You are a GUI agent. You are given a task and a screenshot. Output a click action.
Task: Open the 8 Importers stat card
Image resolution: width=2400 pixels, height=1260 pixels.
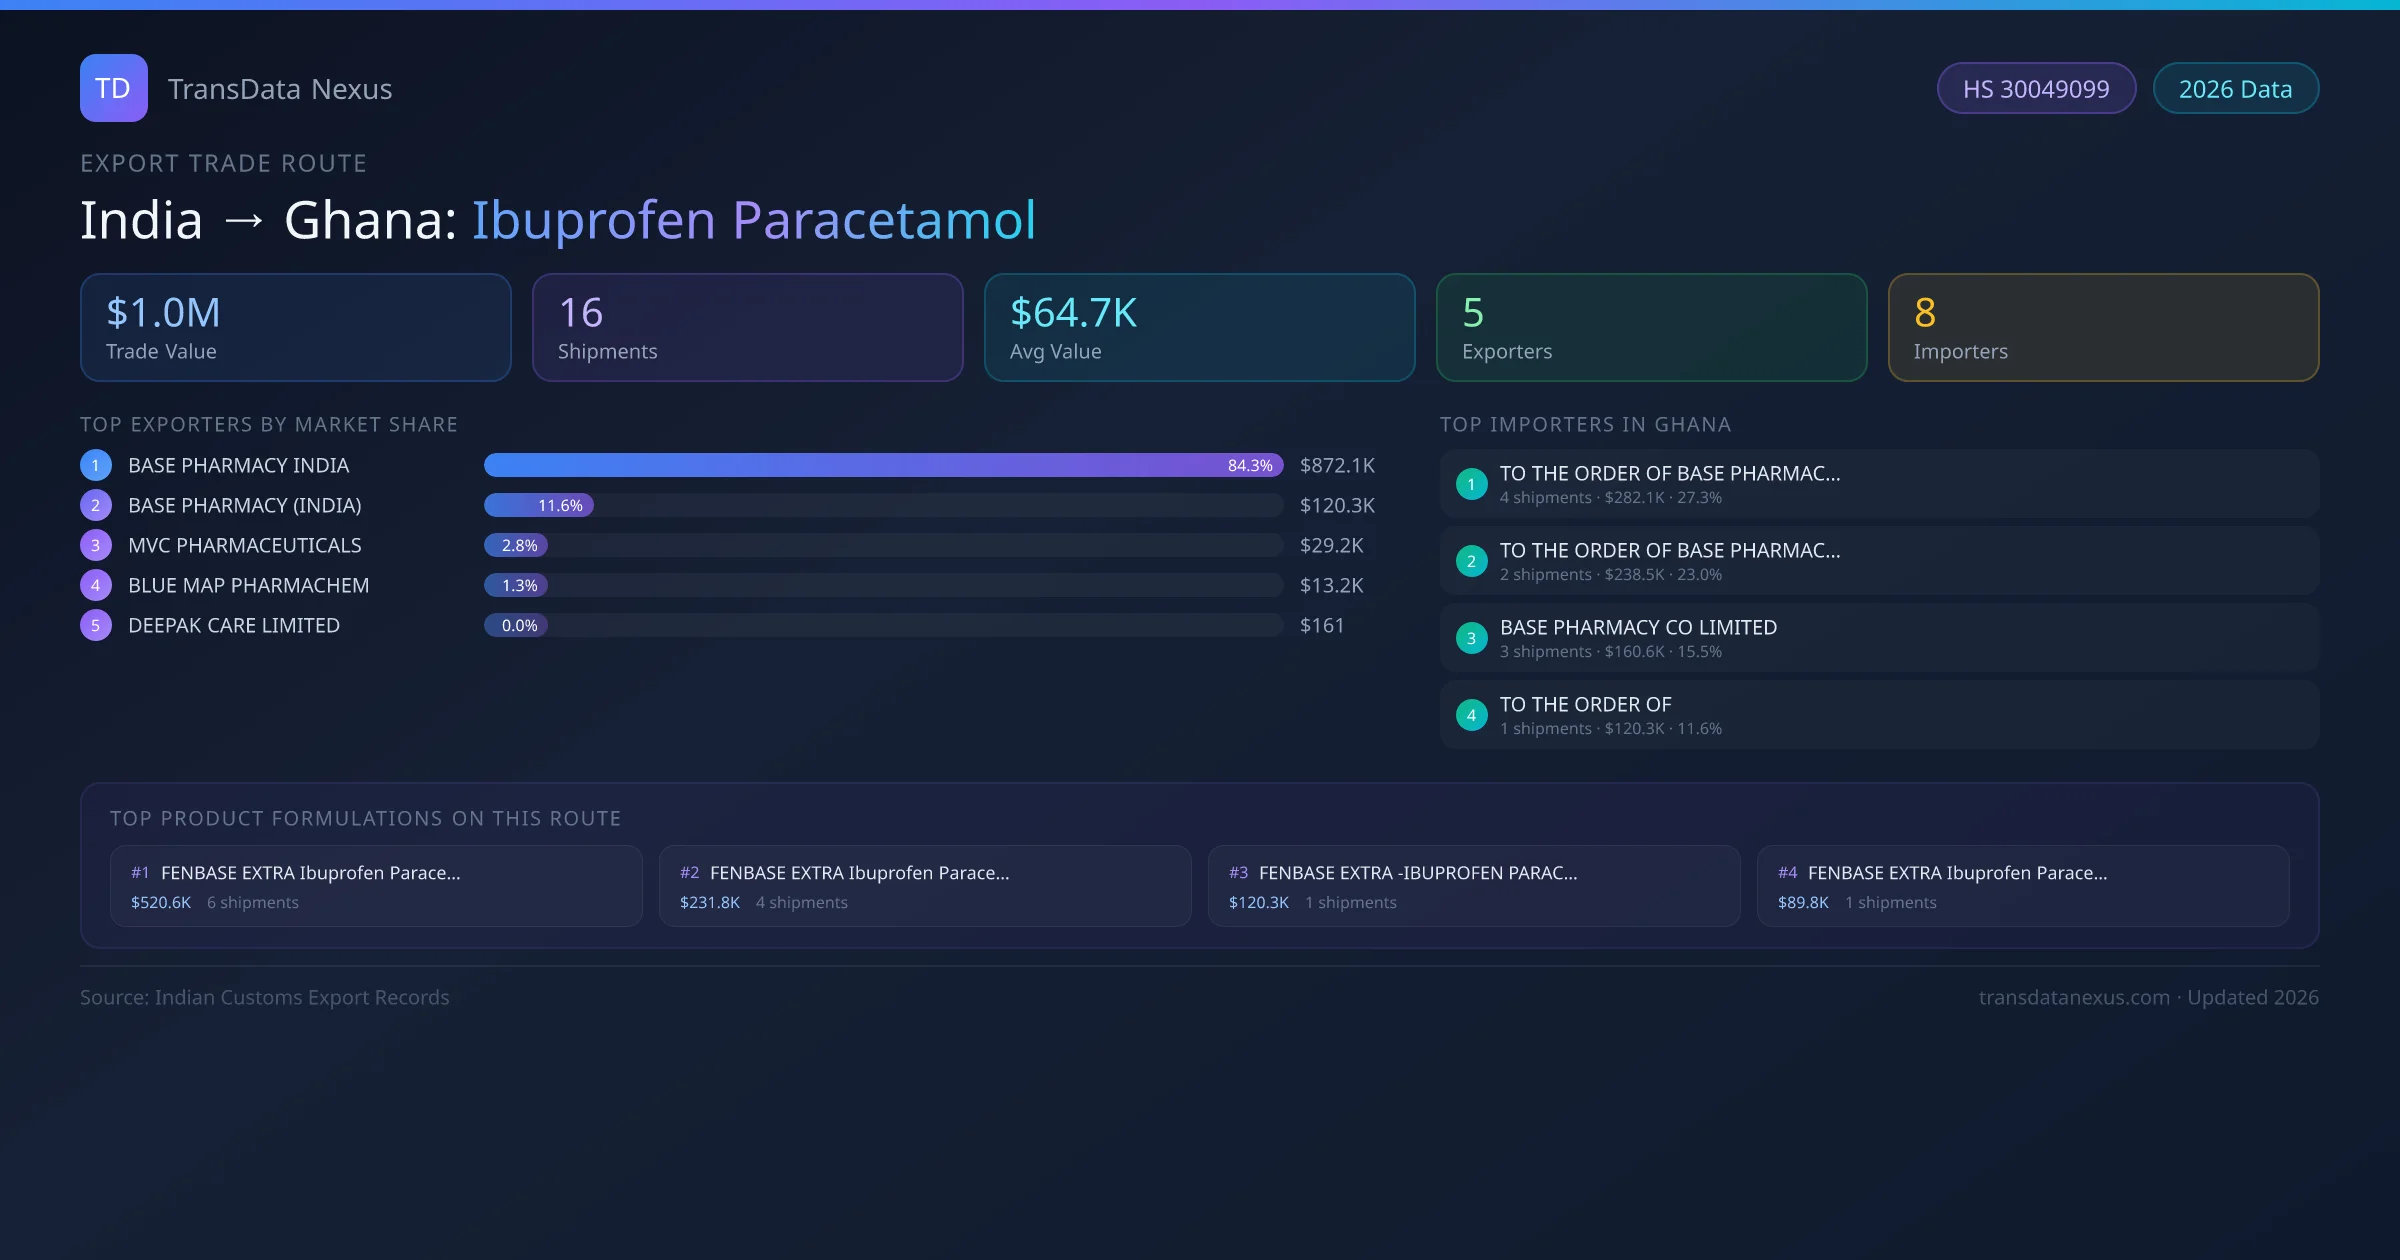point(2102,328)
